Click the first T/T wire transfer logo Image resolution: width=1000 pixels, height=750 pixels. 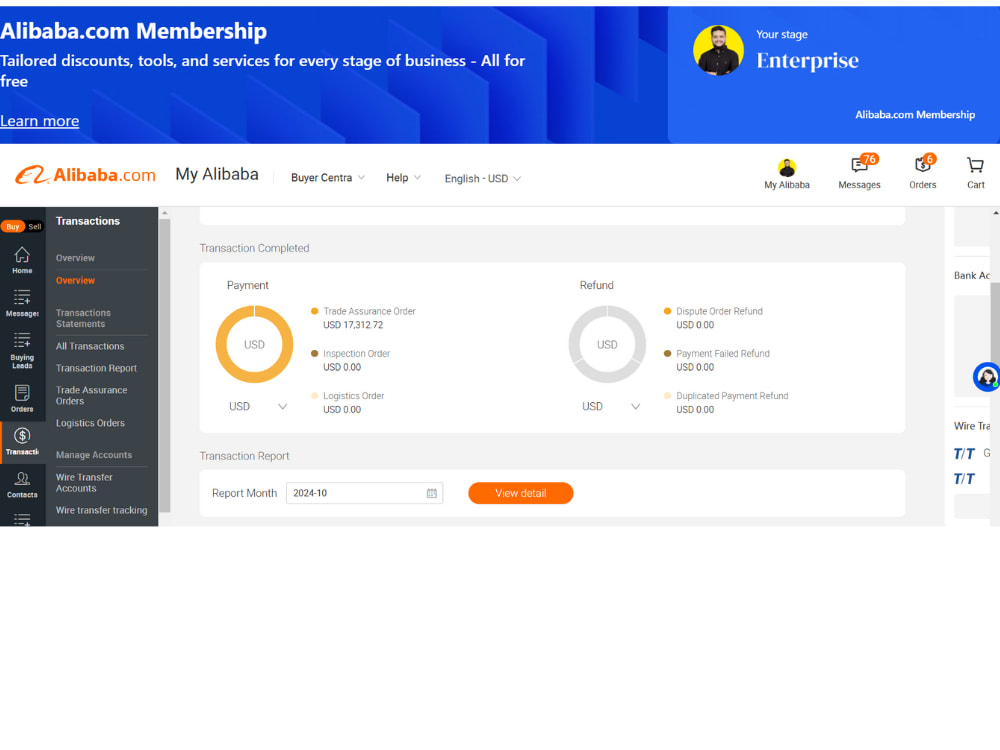964,453
